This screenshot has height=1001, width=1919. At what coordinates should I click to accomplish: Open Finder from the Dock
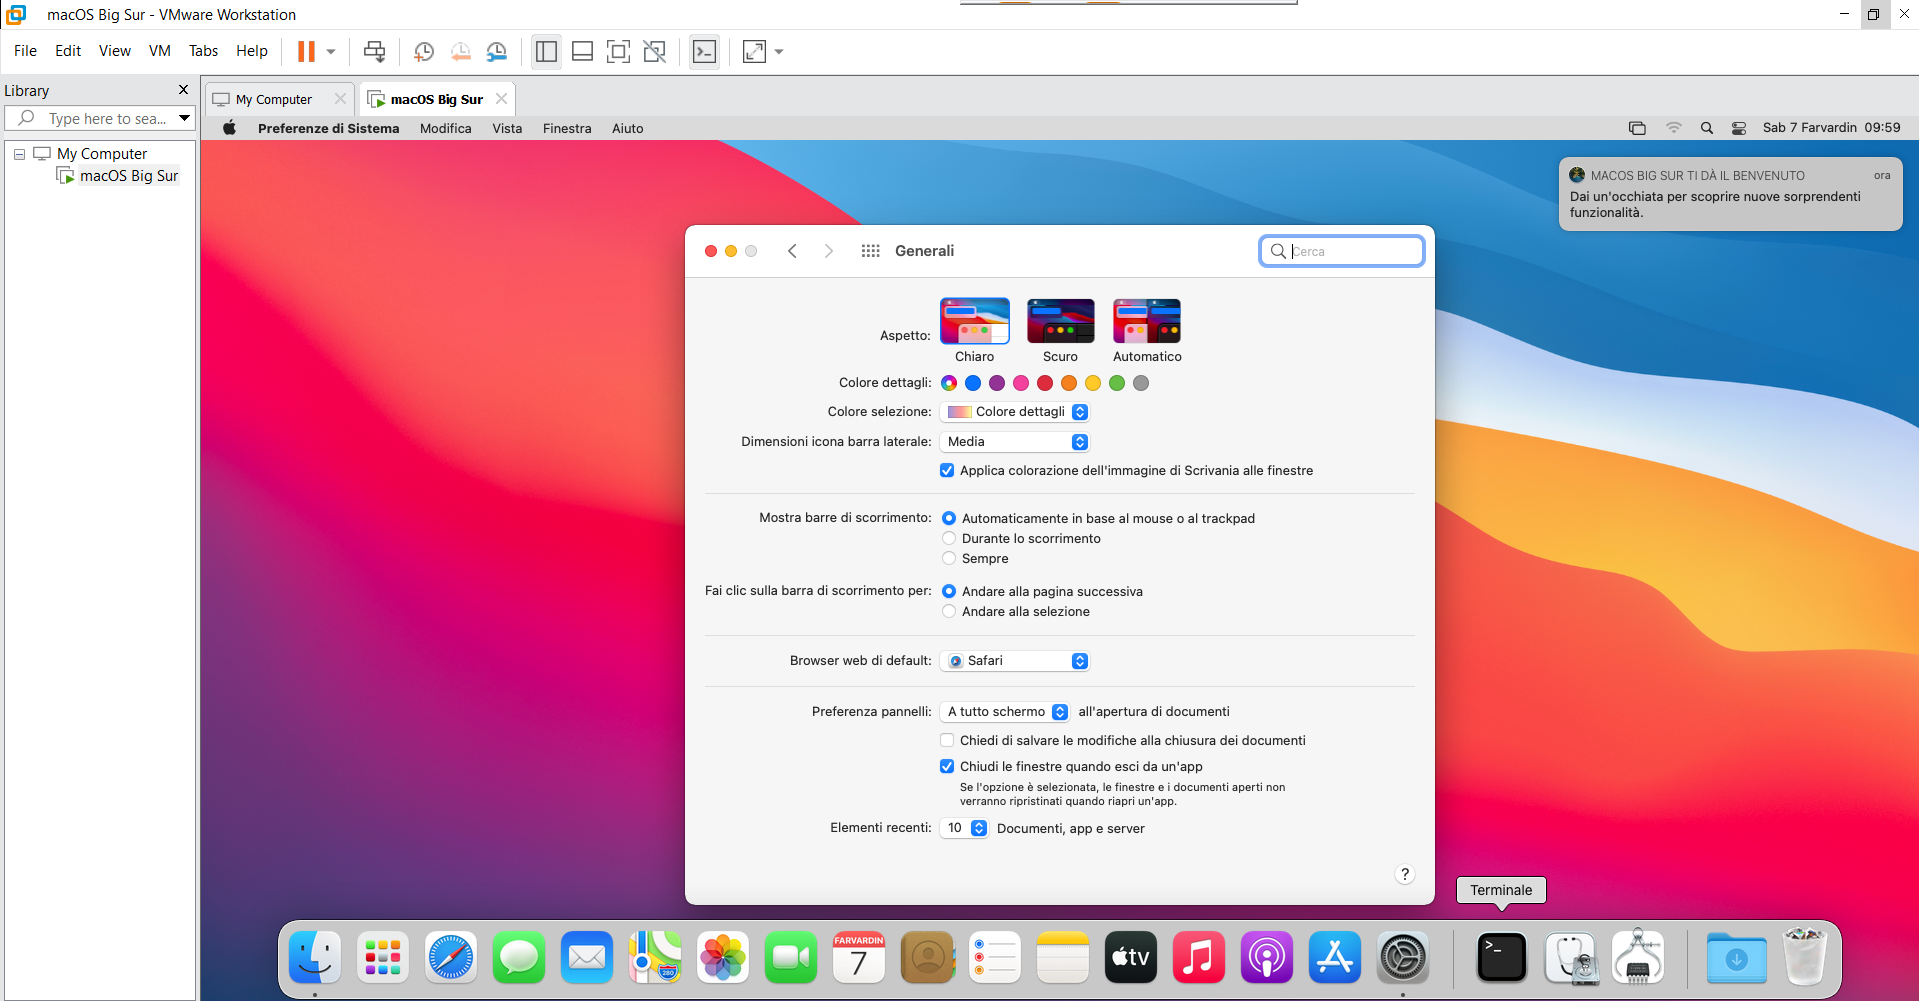pos(315,957)
